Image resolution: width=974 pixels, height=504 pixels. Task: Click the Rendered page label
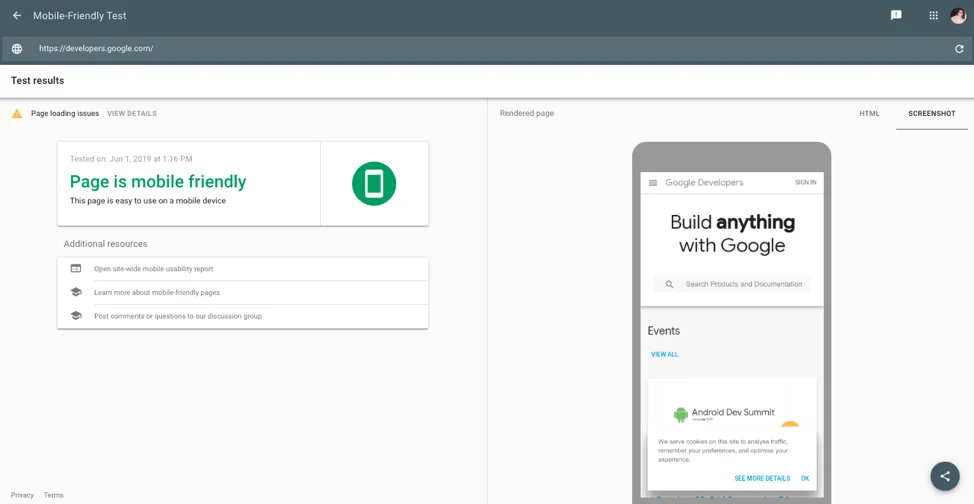point(527,114)
